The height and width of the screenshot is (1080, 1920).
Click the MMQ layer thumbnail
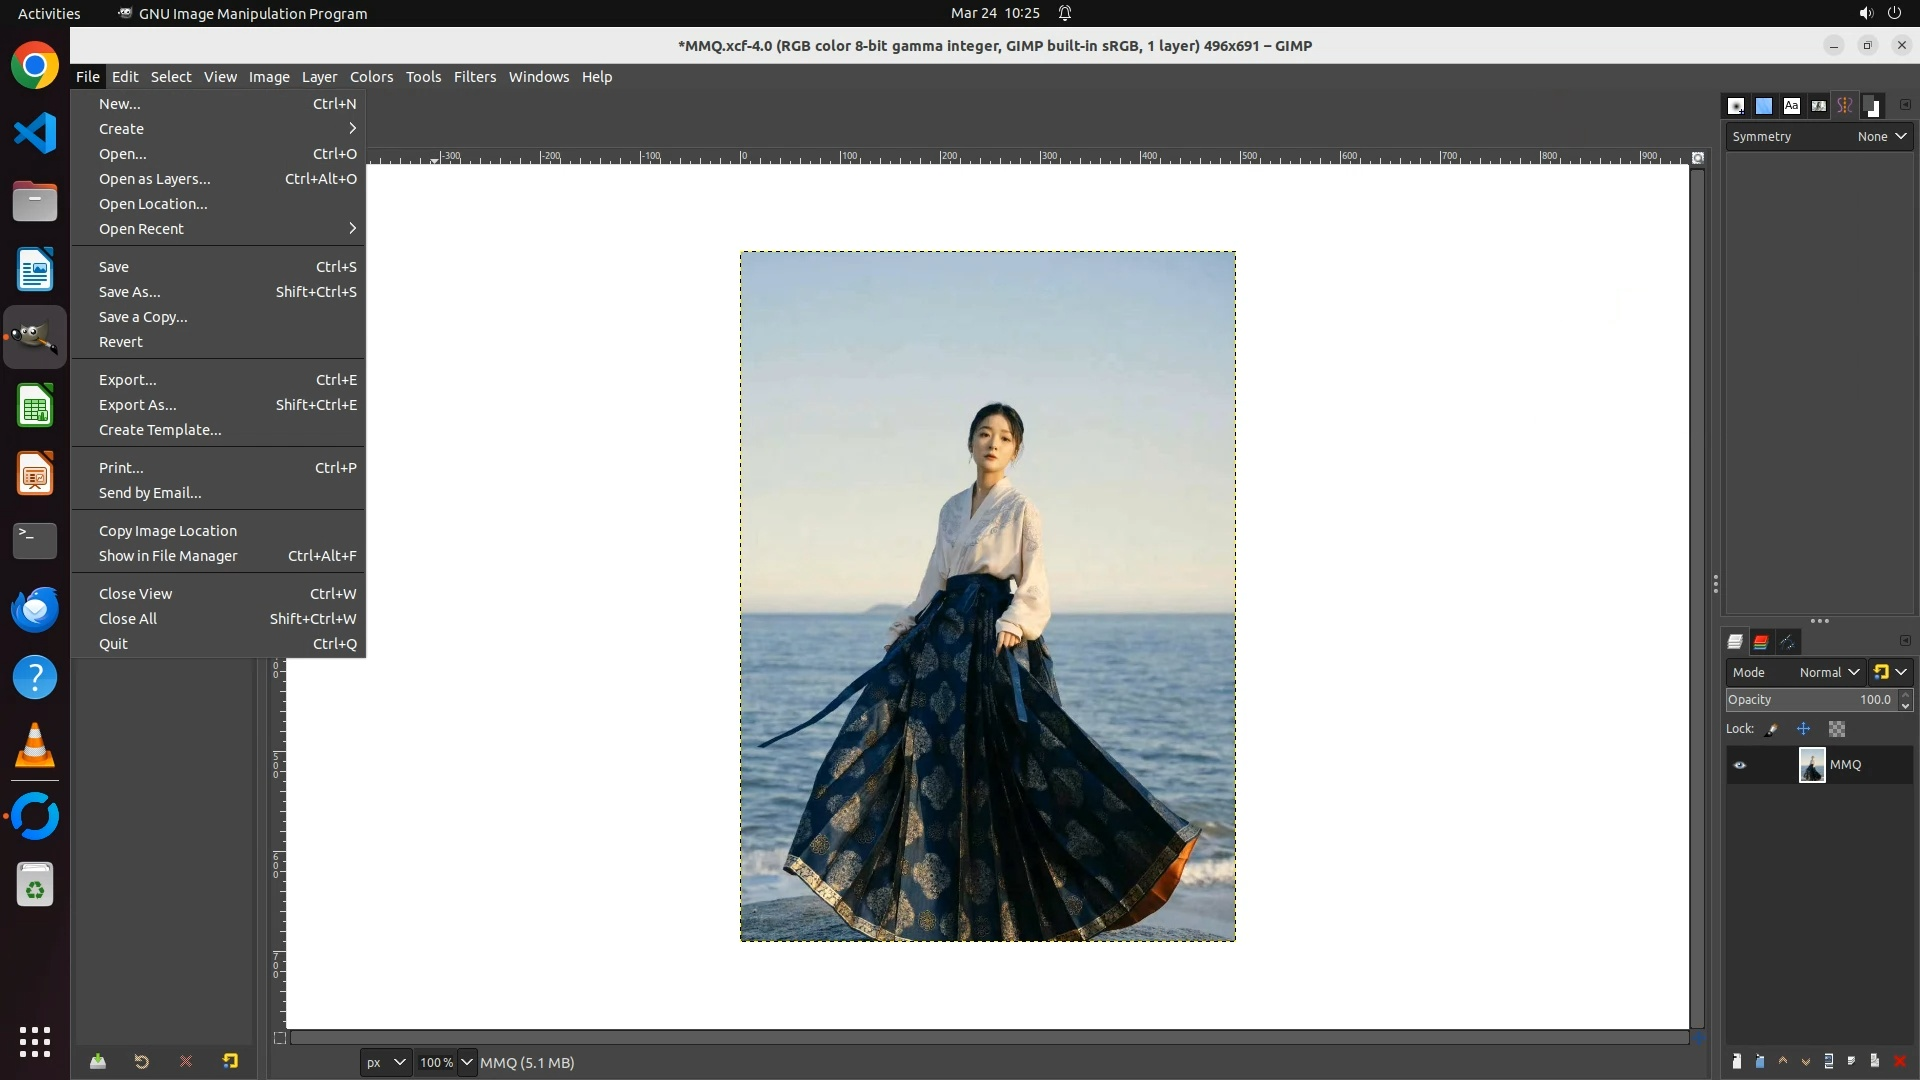pyautogui.click(x=1812, y=765)
